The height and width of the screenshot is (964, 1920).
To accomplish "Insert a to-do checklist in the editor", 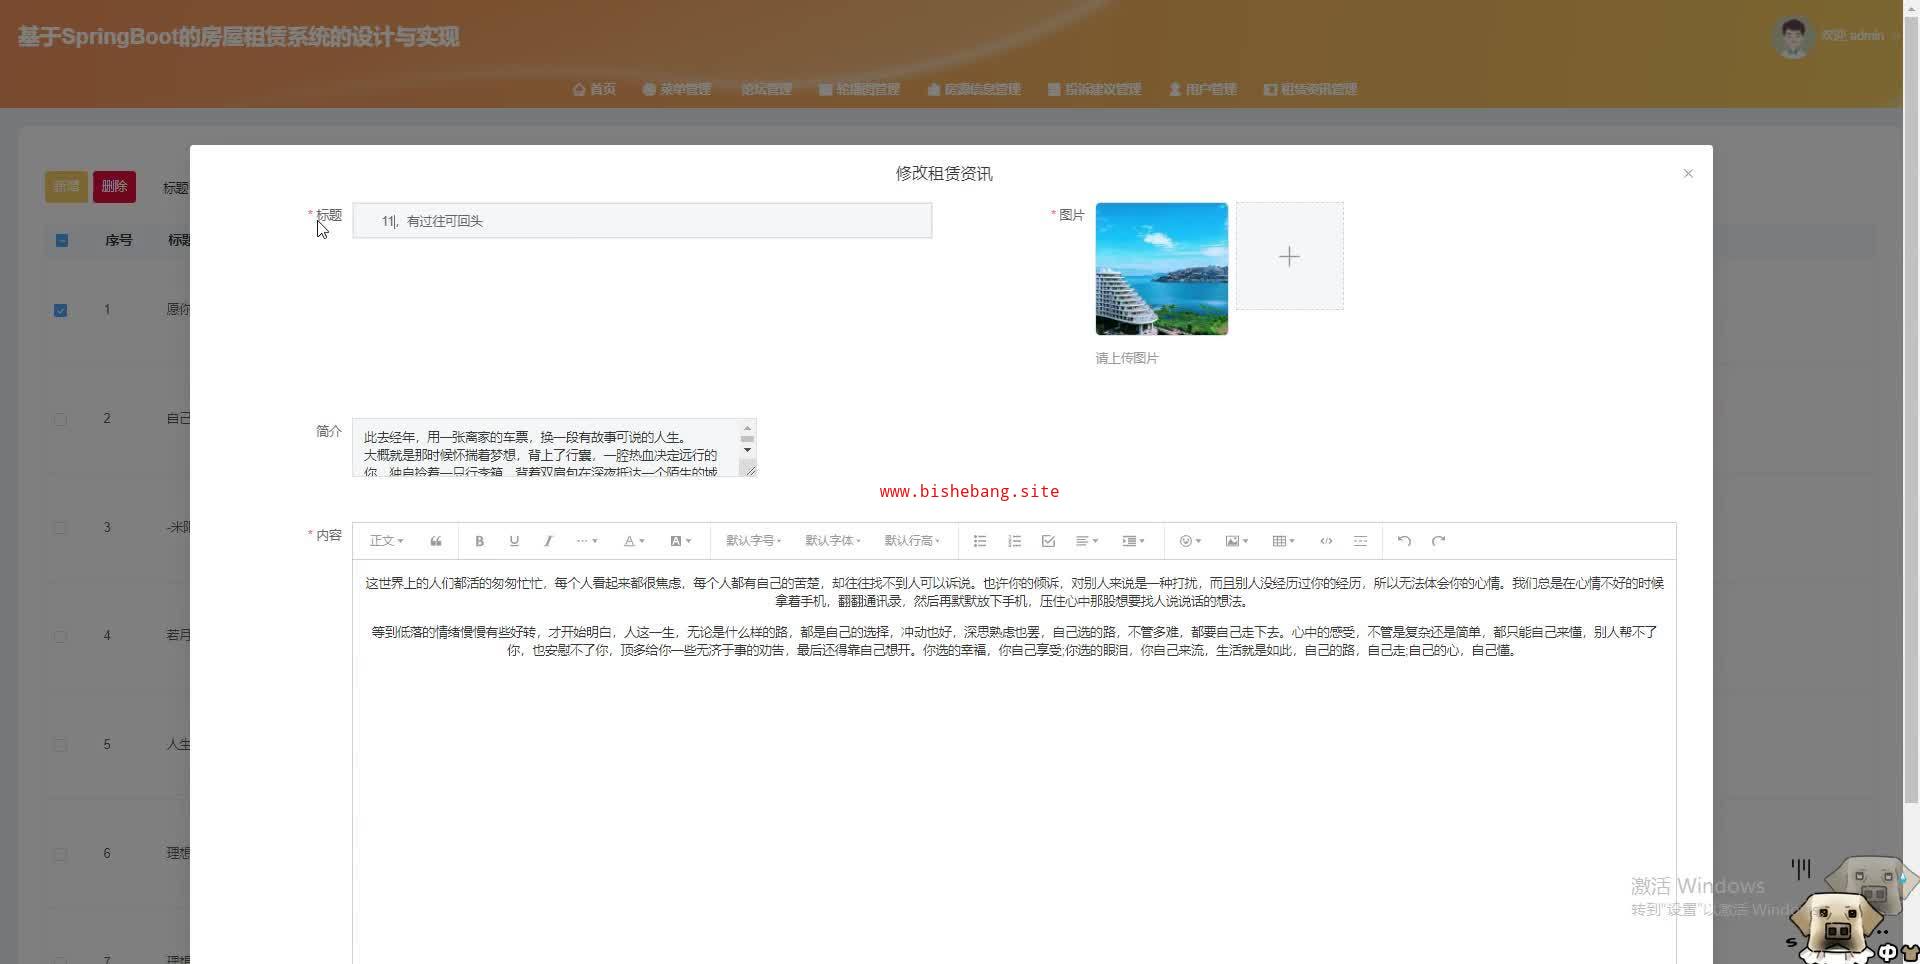I will [x=1048, y=541].
